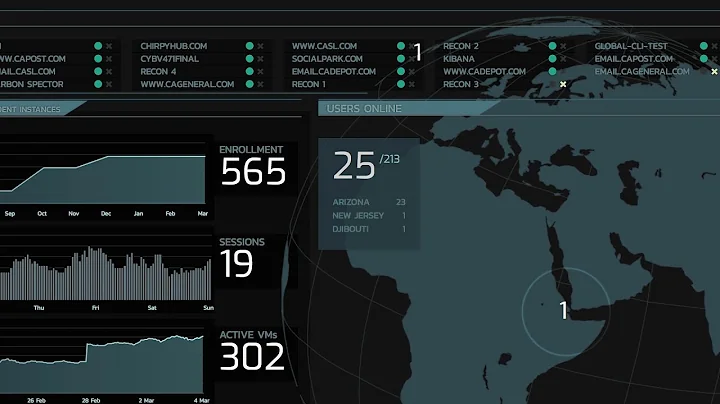Click the 28 Feb label on VMs chart

(91, 400)
